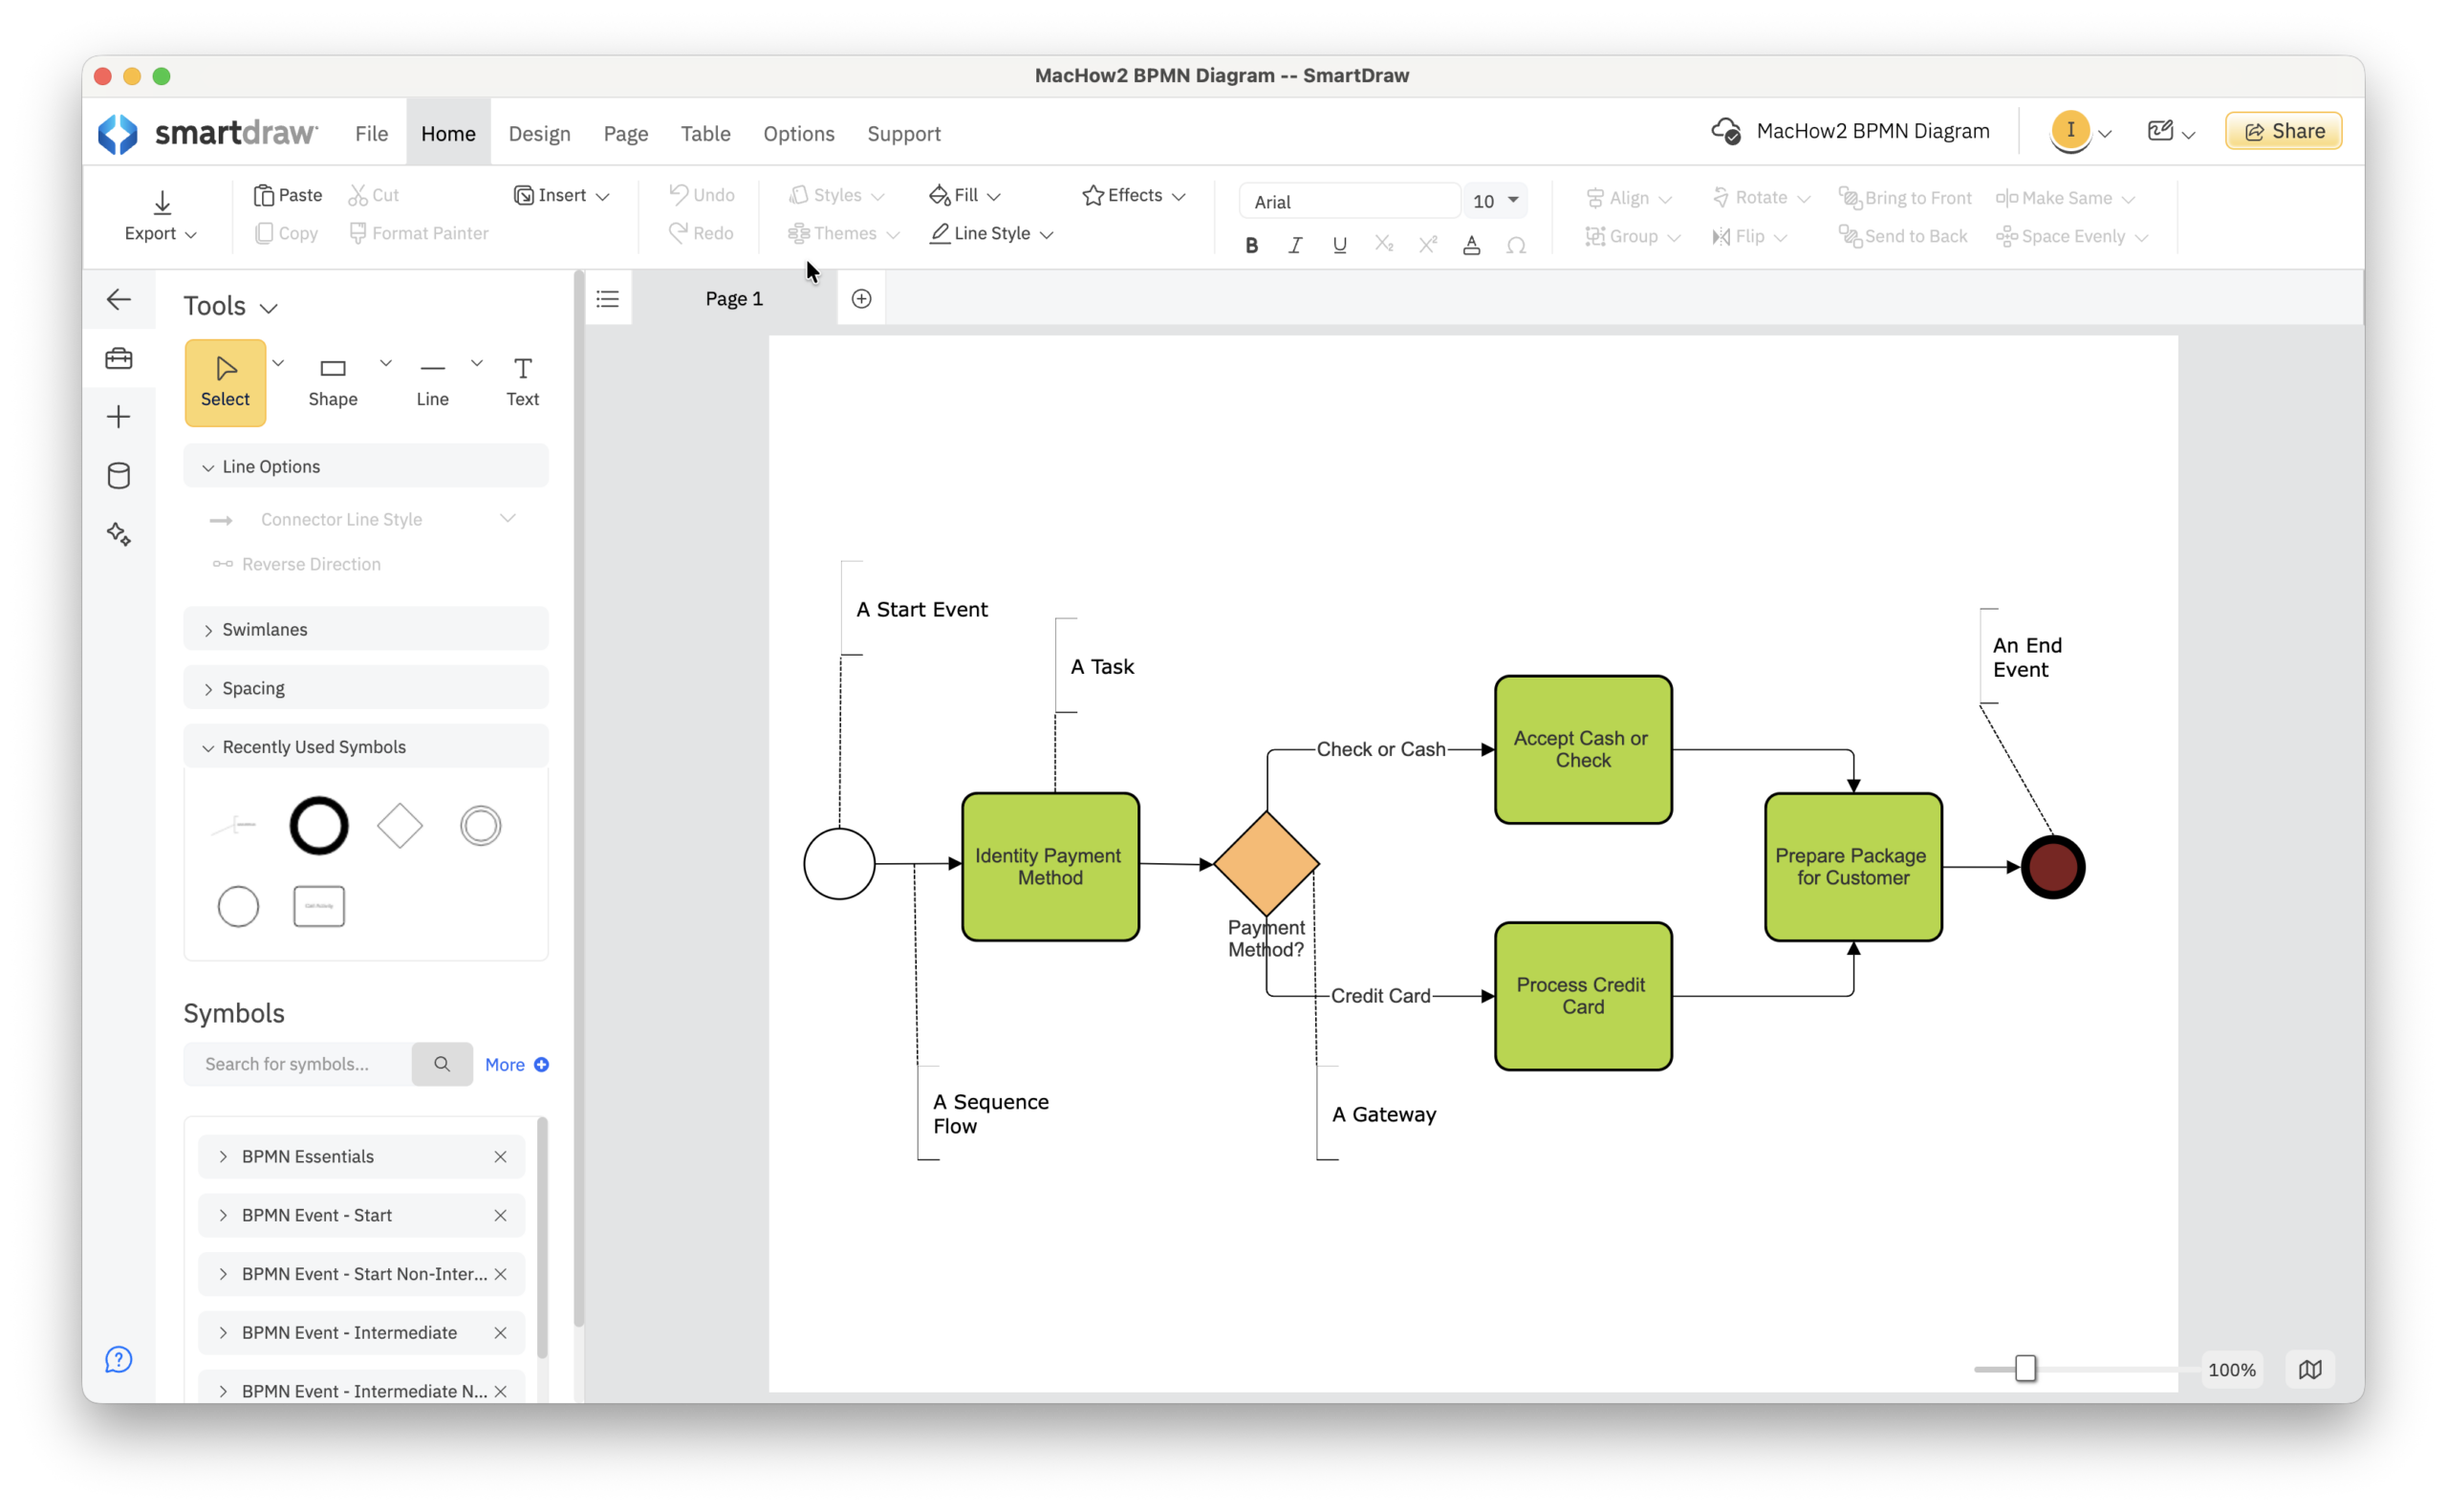Click the rounded rectangle task symbol
Screen dimensions: 2447x1512
point(319,907)
